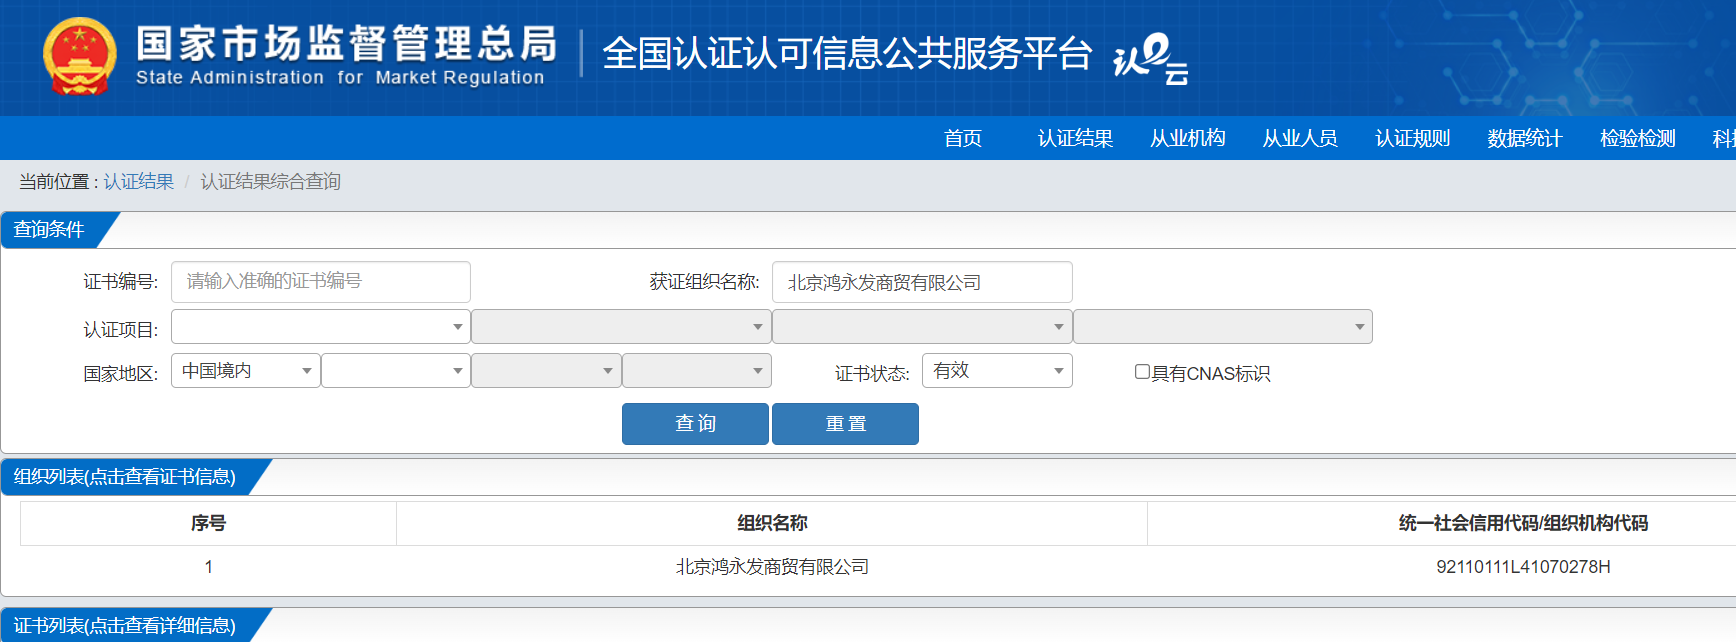This screenshot has width=1736, height=642.
Task: Focus the 证书编号 input field
Action: 321,282
